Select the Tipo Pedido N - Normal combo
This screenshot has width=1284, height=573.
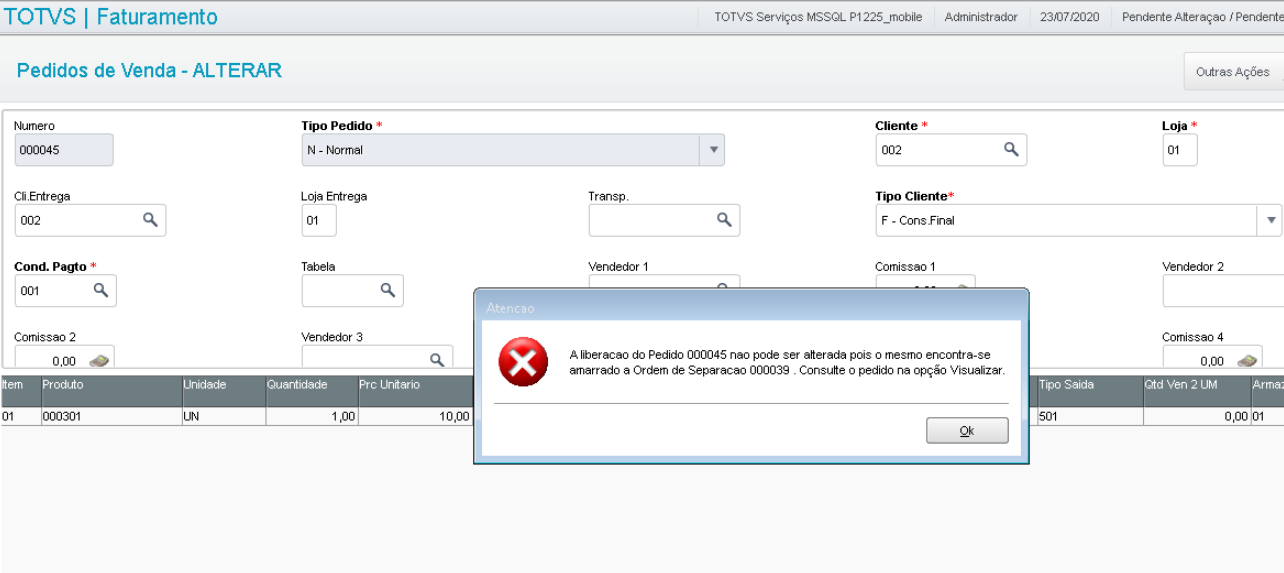513,150
